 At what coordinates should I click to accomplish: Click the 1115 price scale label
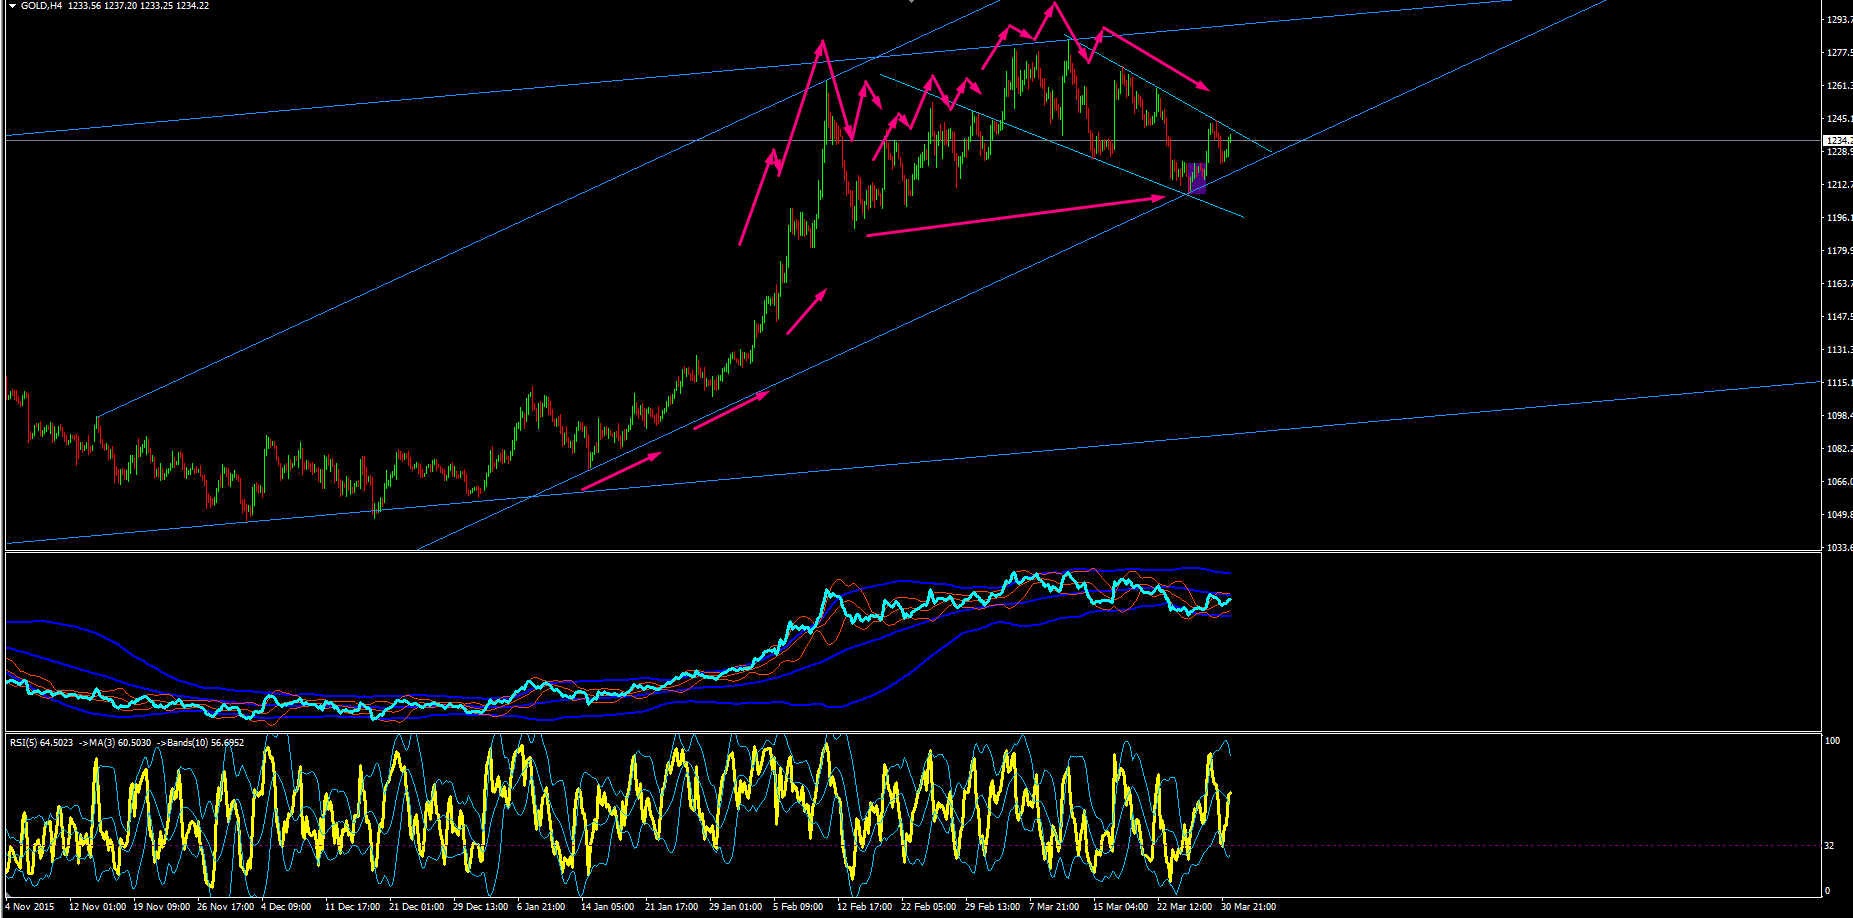1839,383
